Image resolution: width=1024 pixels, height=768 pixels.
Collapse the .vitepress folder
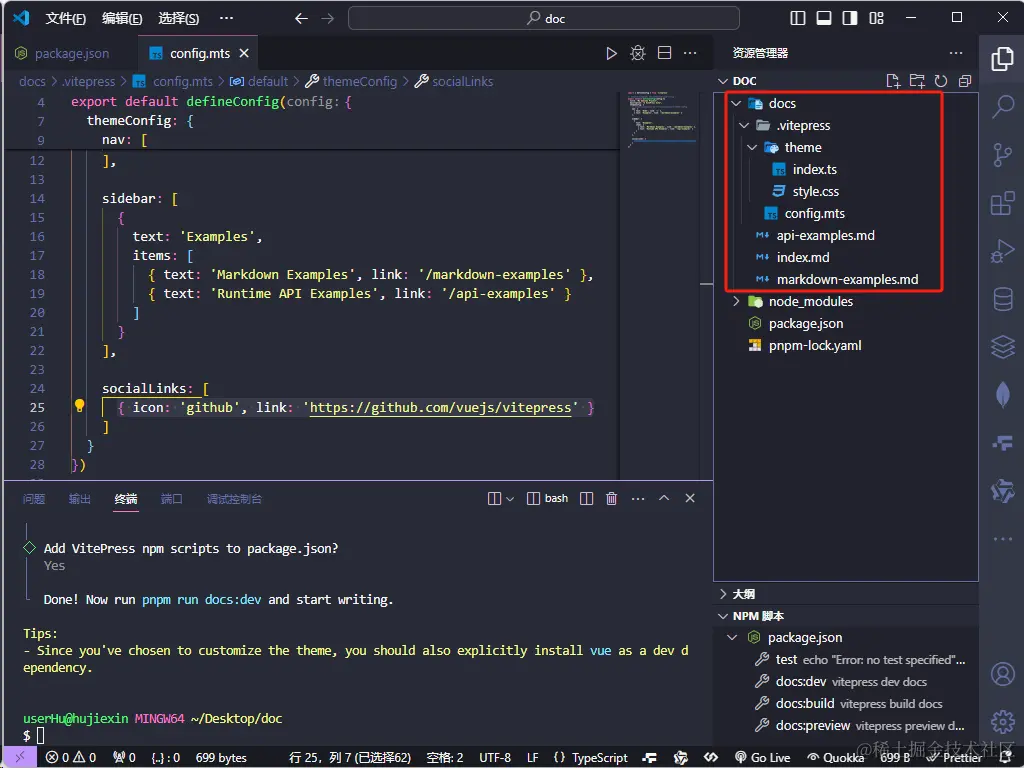point(744,125)
